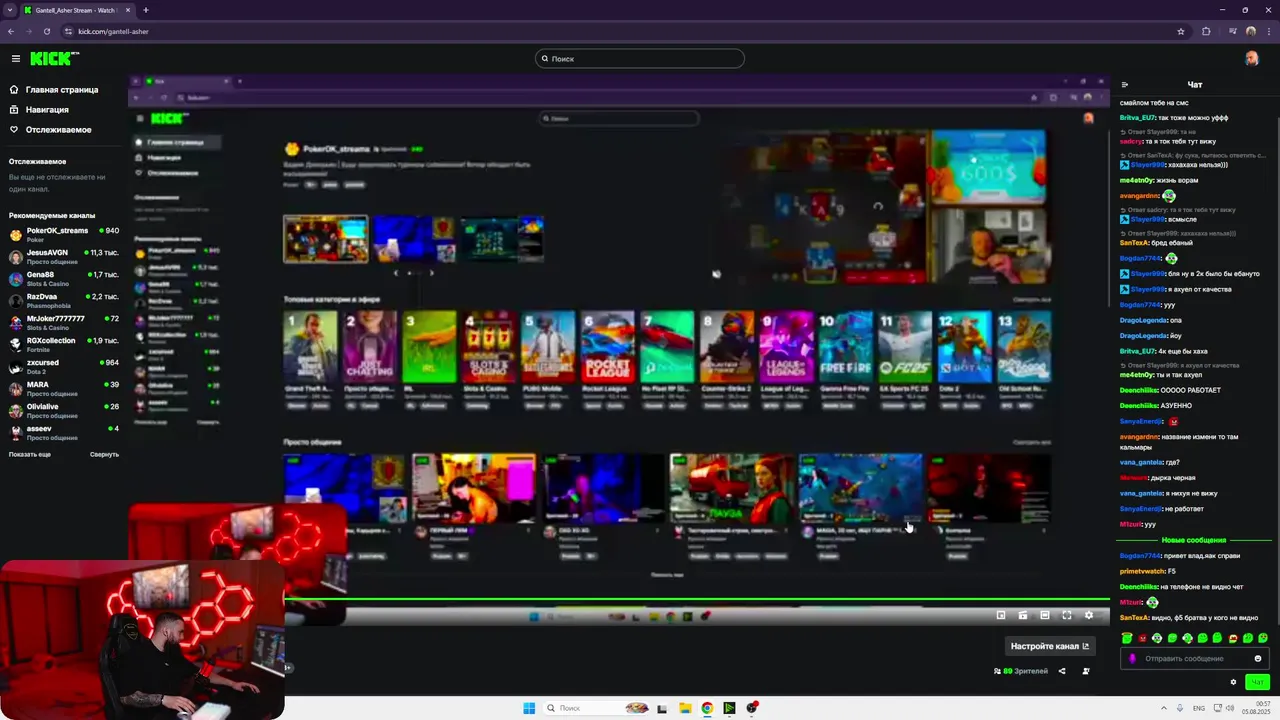Open the Kick hamburger sidebar menu
Image resolution: width=1280 pixels, height=720 pixels.
[x=16, y=59]
